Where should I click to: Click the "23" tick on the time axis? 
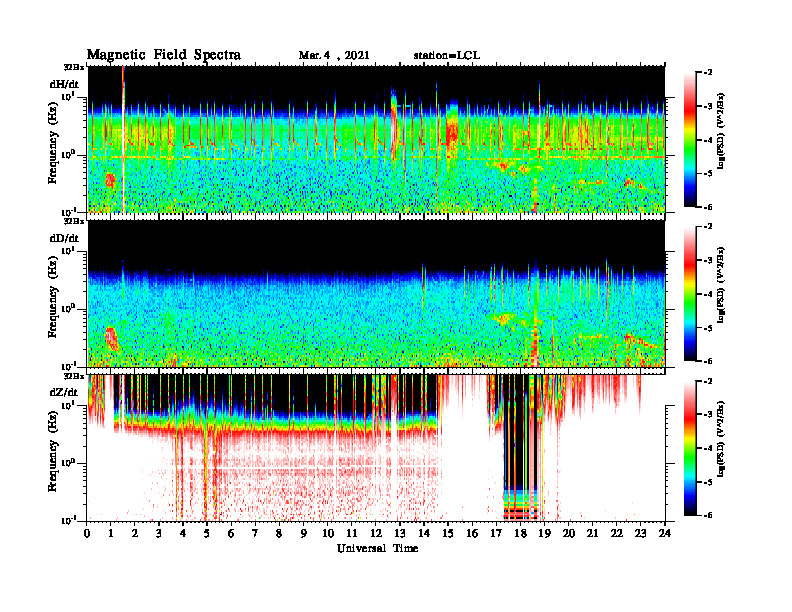tap(640, 534)
